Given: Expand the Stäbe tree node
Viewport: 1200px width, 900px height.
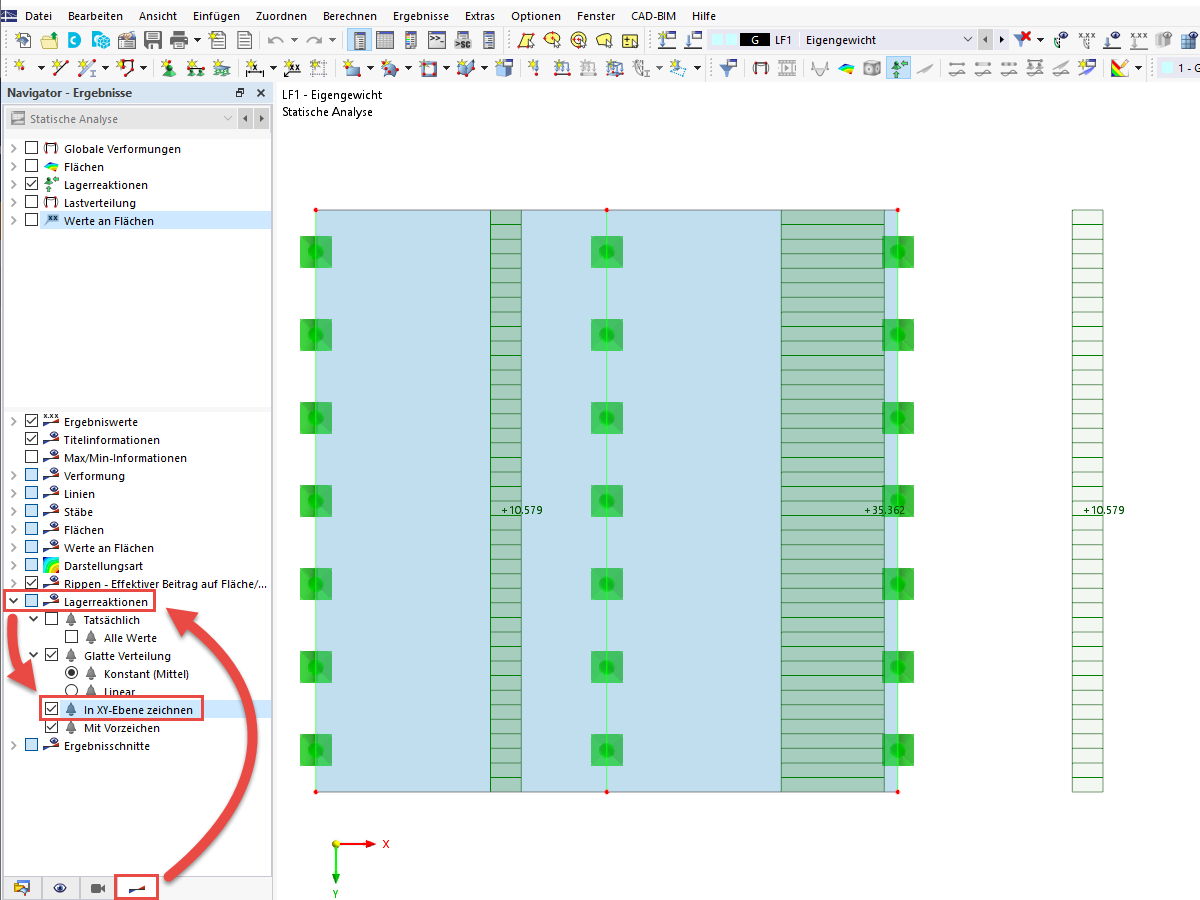Looking at the screenshot, I should 13,511.
